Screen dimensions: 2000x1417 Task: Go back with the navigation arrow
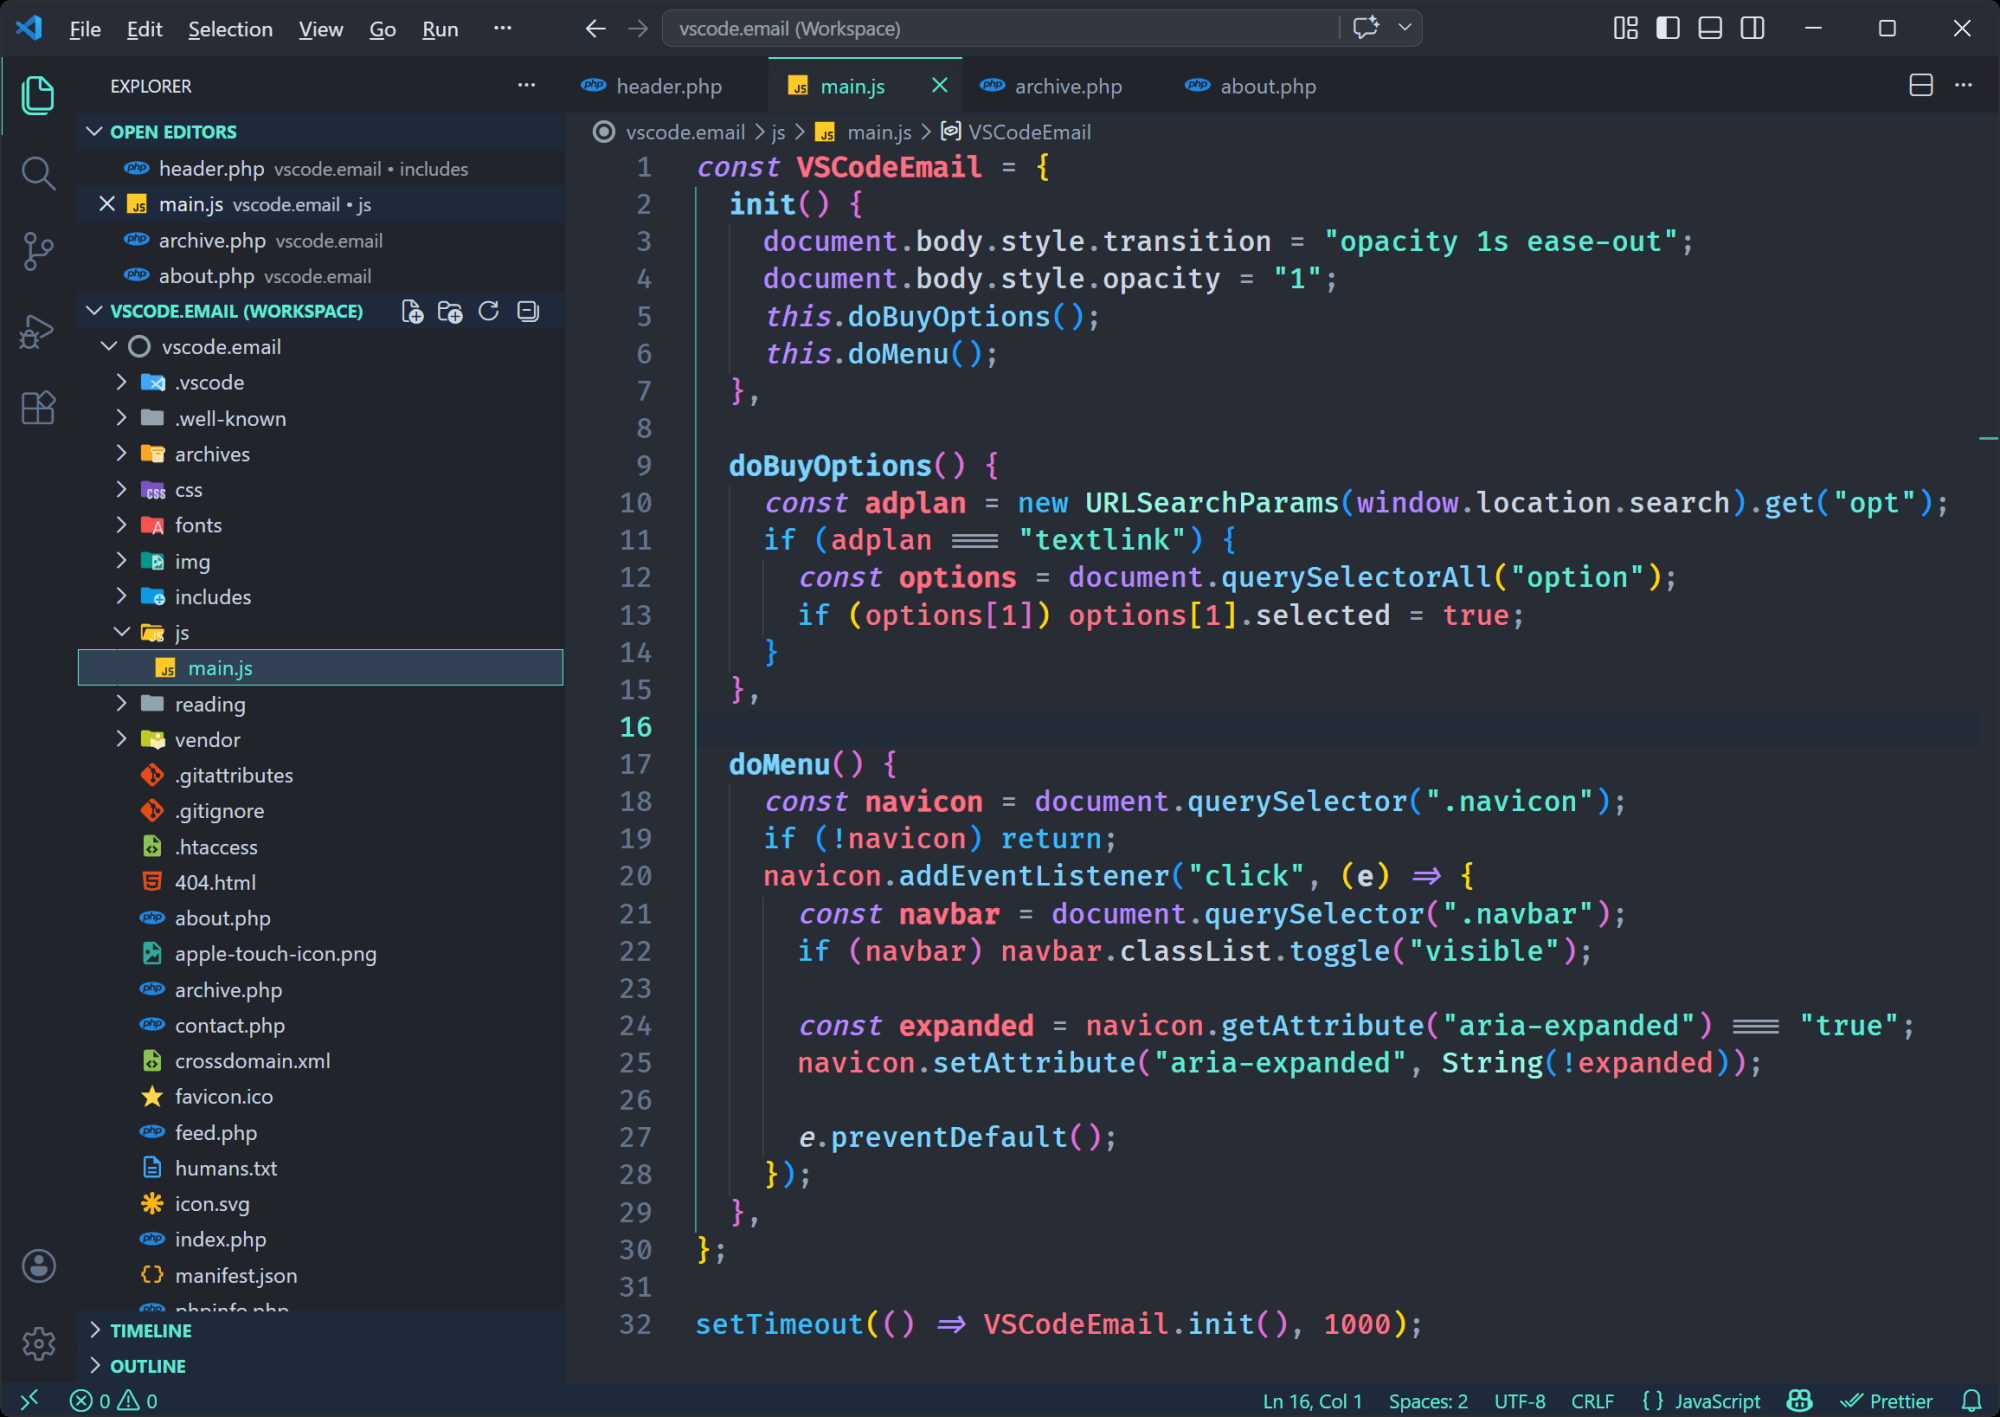click(595, 29)
